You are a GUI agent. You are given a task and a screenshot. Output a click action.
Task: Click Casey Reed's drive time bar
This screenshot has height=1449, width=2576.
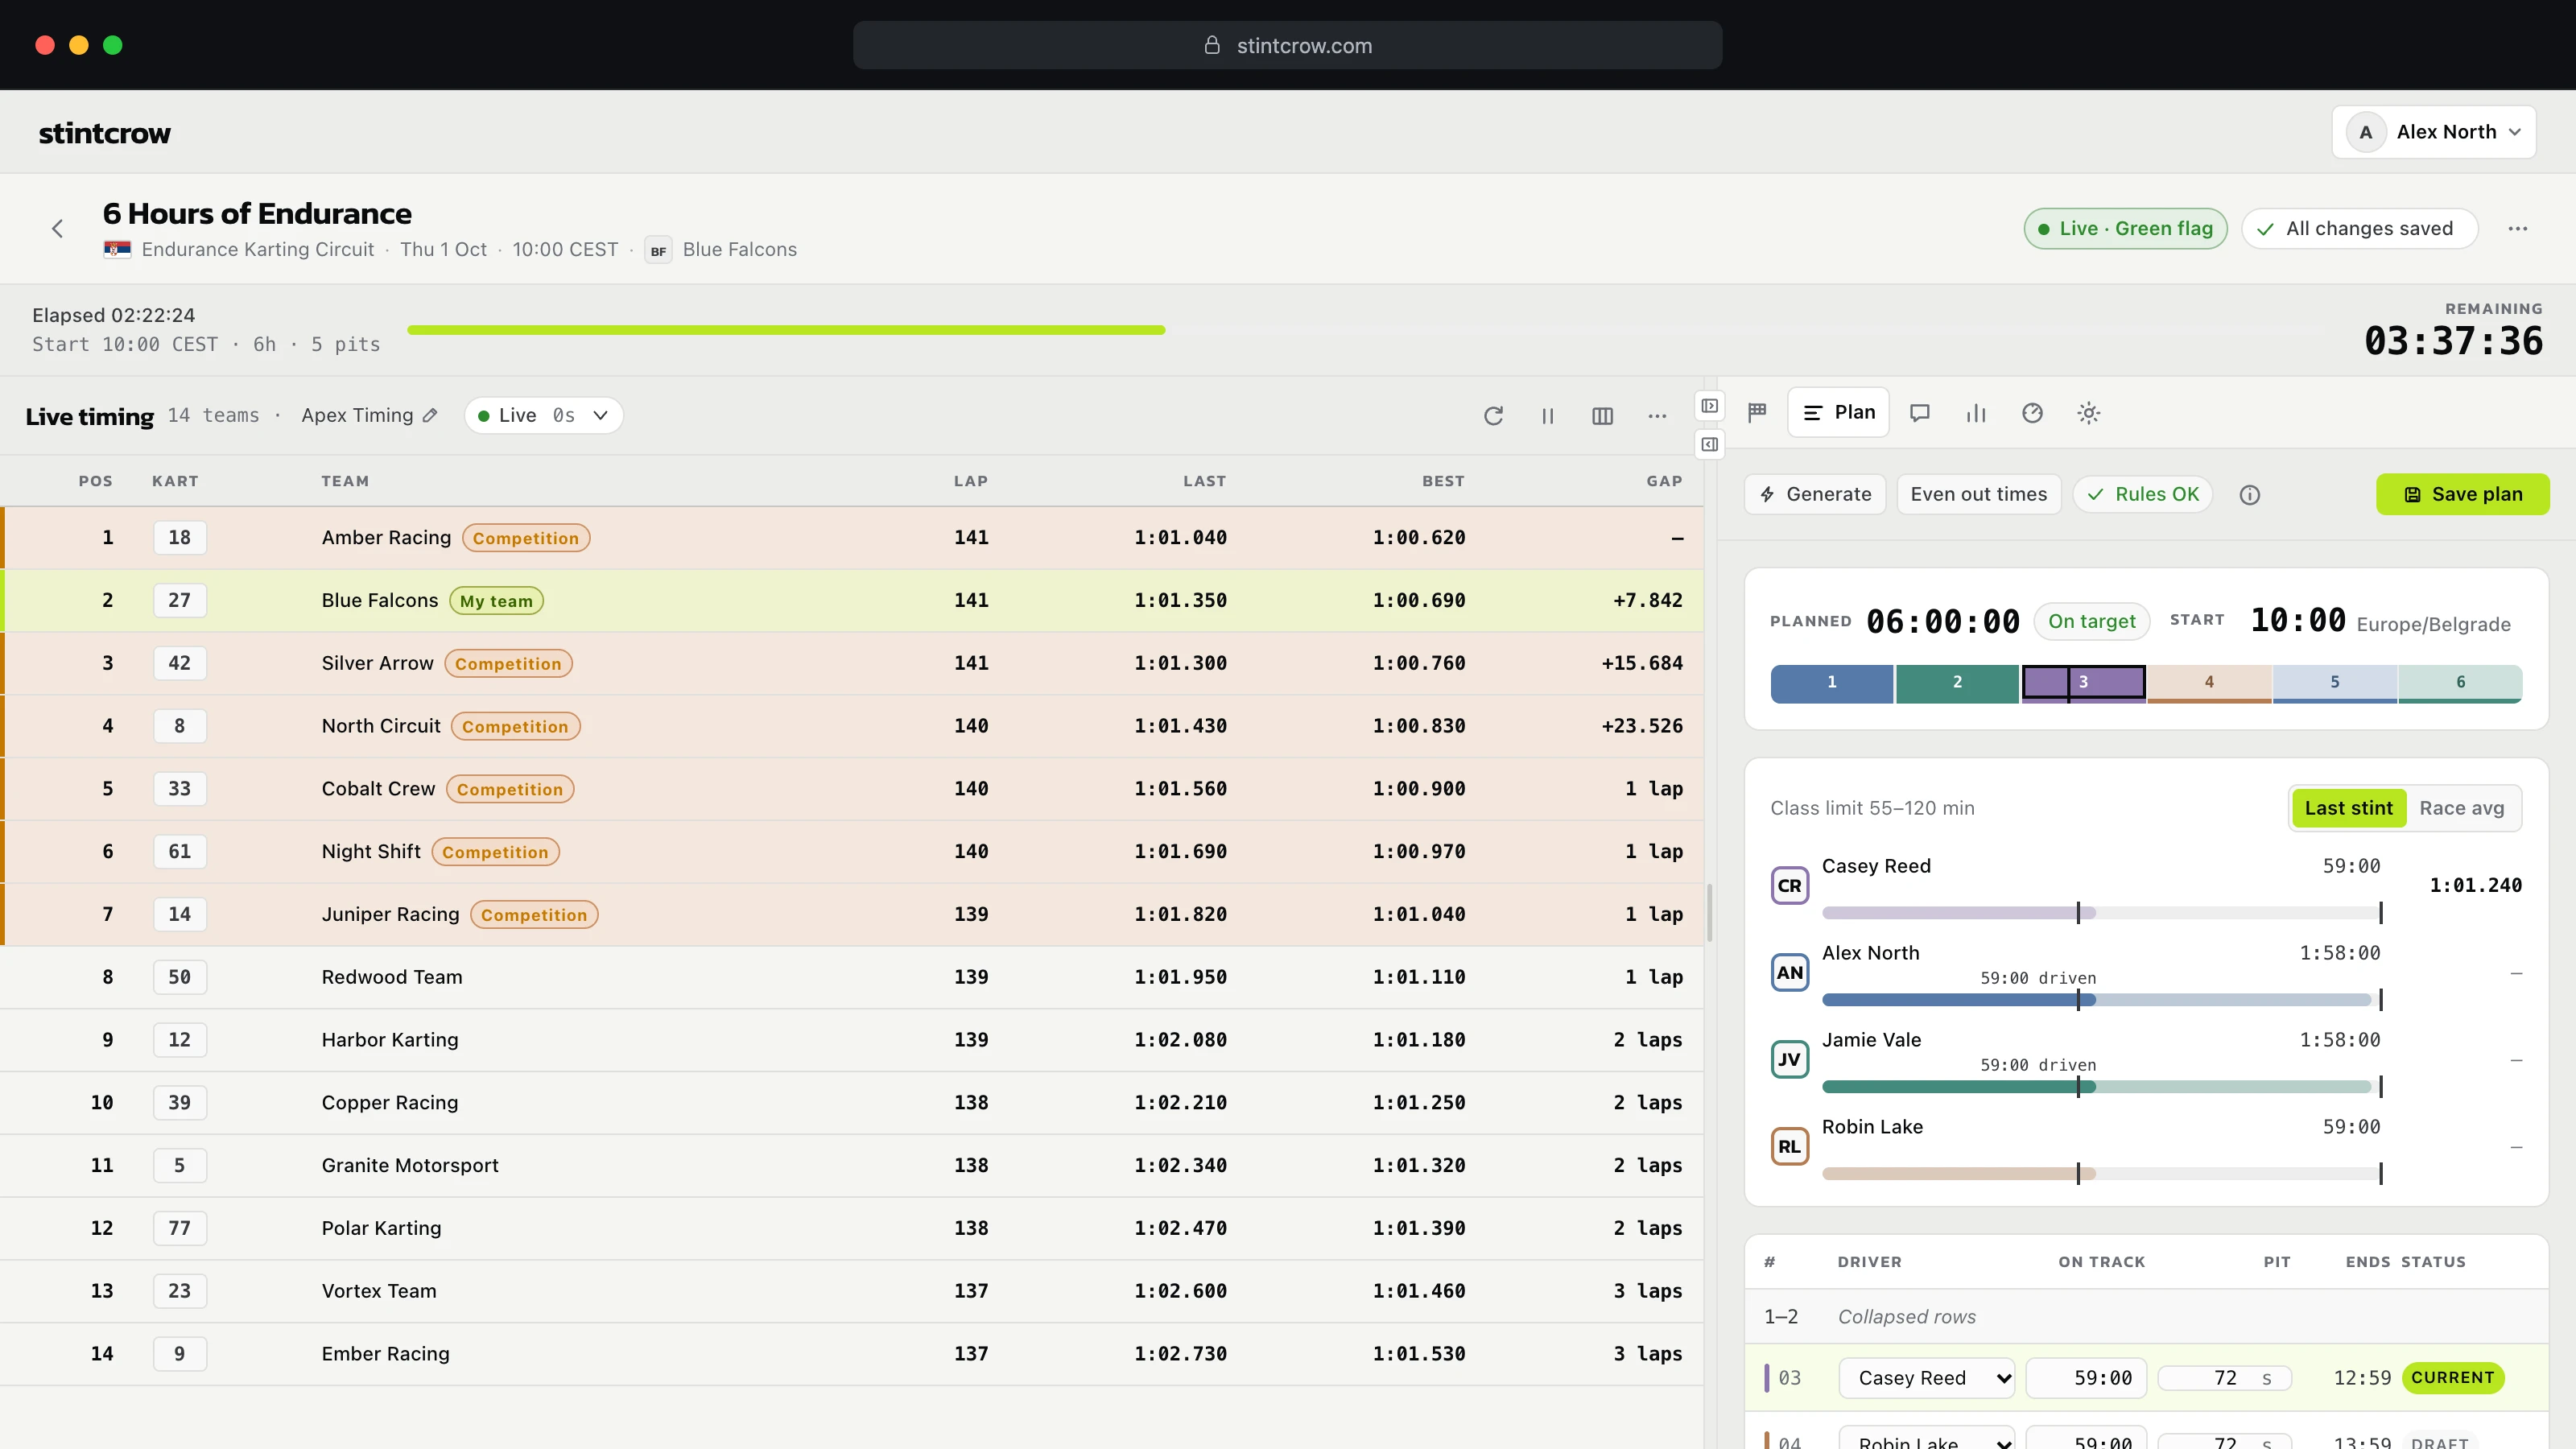pyautogui.click(x=2101, y=913)
